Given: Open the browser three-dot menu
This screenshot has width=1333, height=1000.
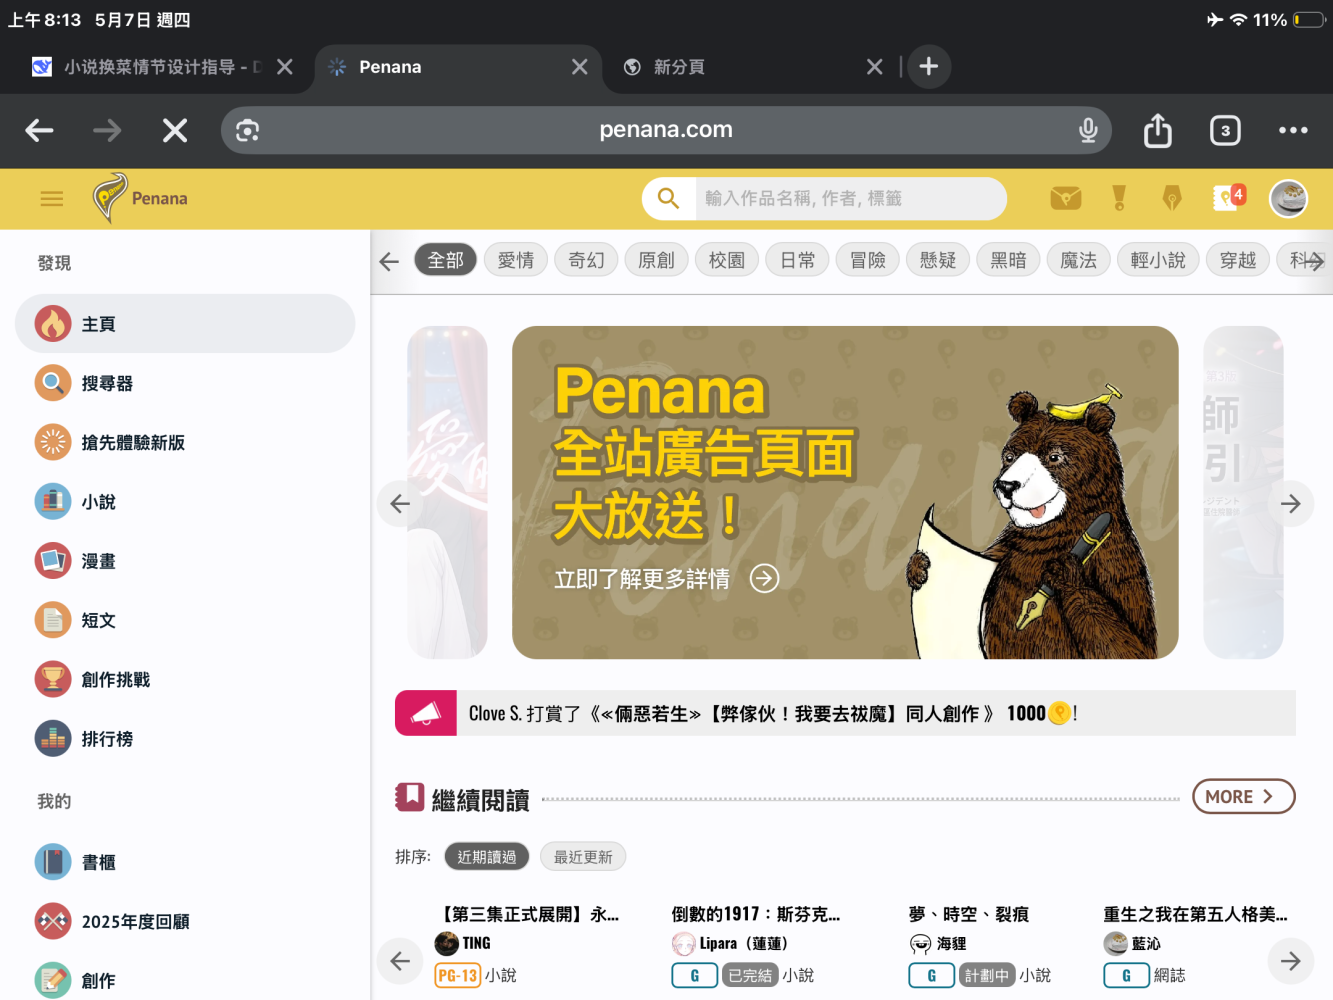Looking at the screenshot, I should [x=1293, y=130].
